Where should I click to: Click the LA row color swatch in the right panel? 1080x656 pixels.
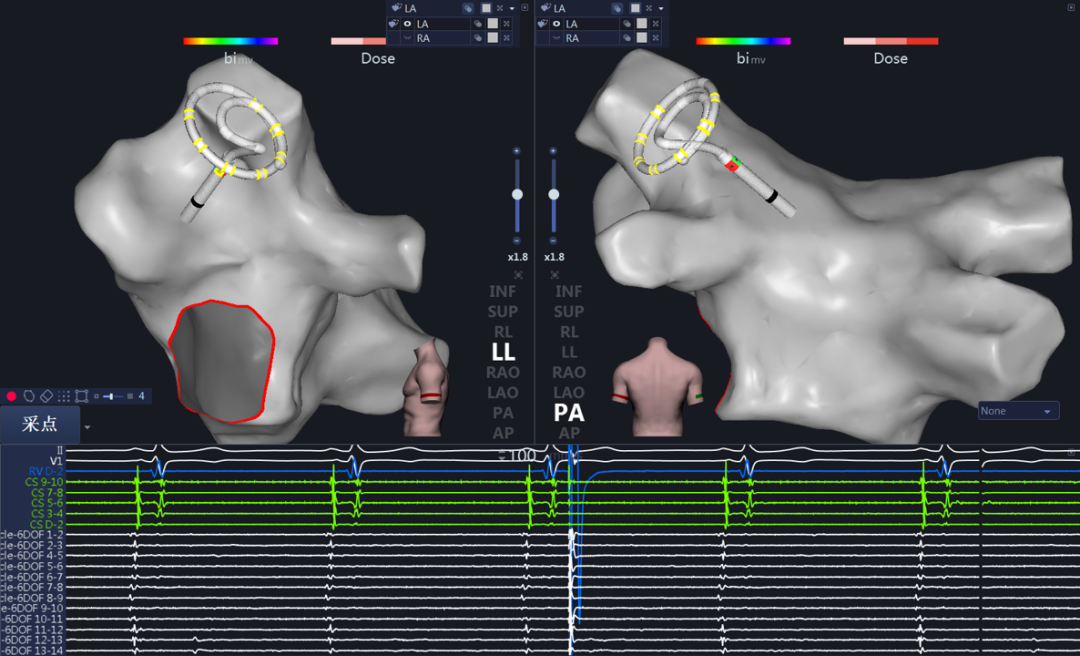pyautogui.click(x=641, y=23)
